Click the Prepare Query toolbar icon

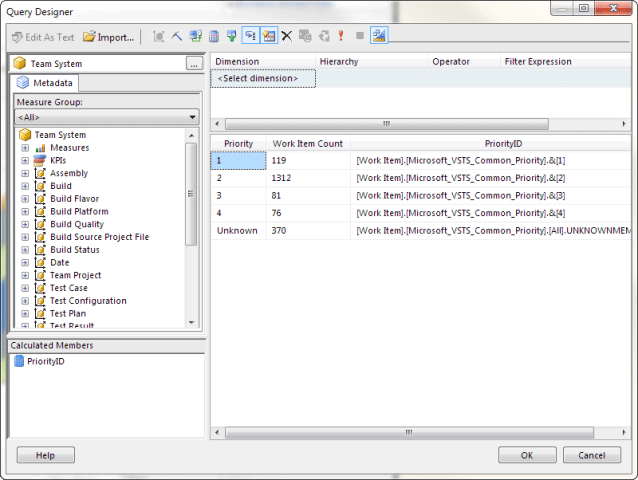[x=324, y=36]
